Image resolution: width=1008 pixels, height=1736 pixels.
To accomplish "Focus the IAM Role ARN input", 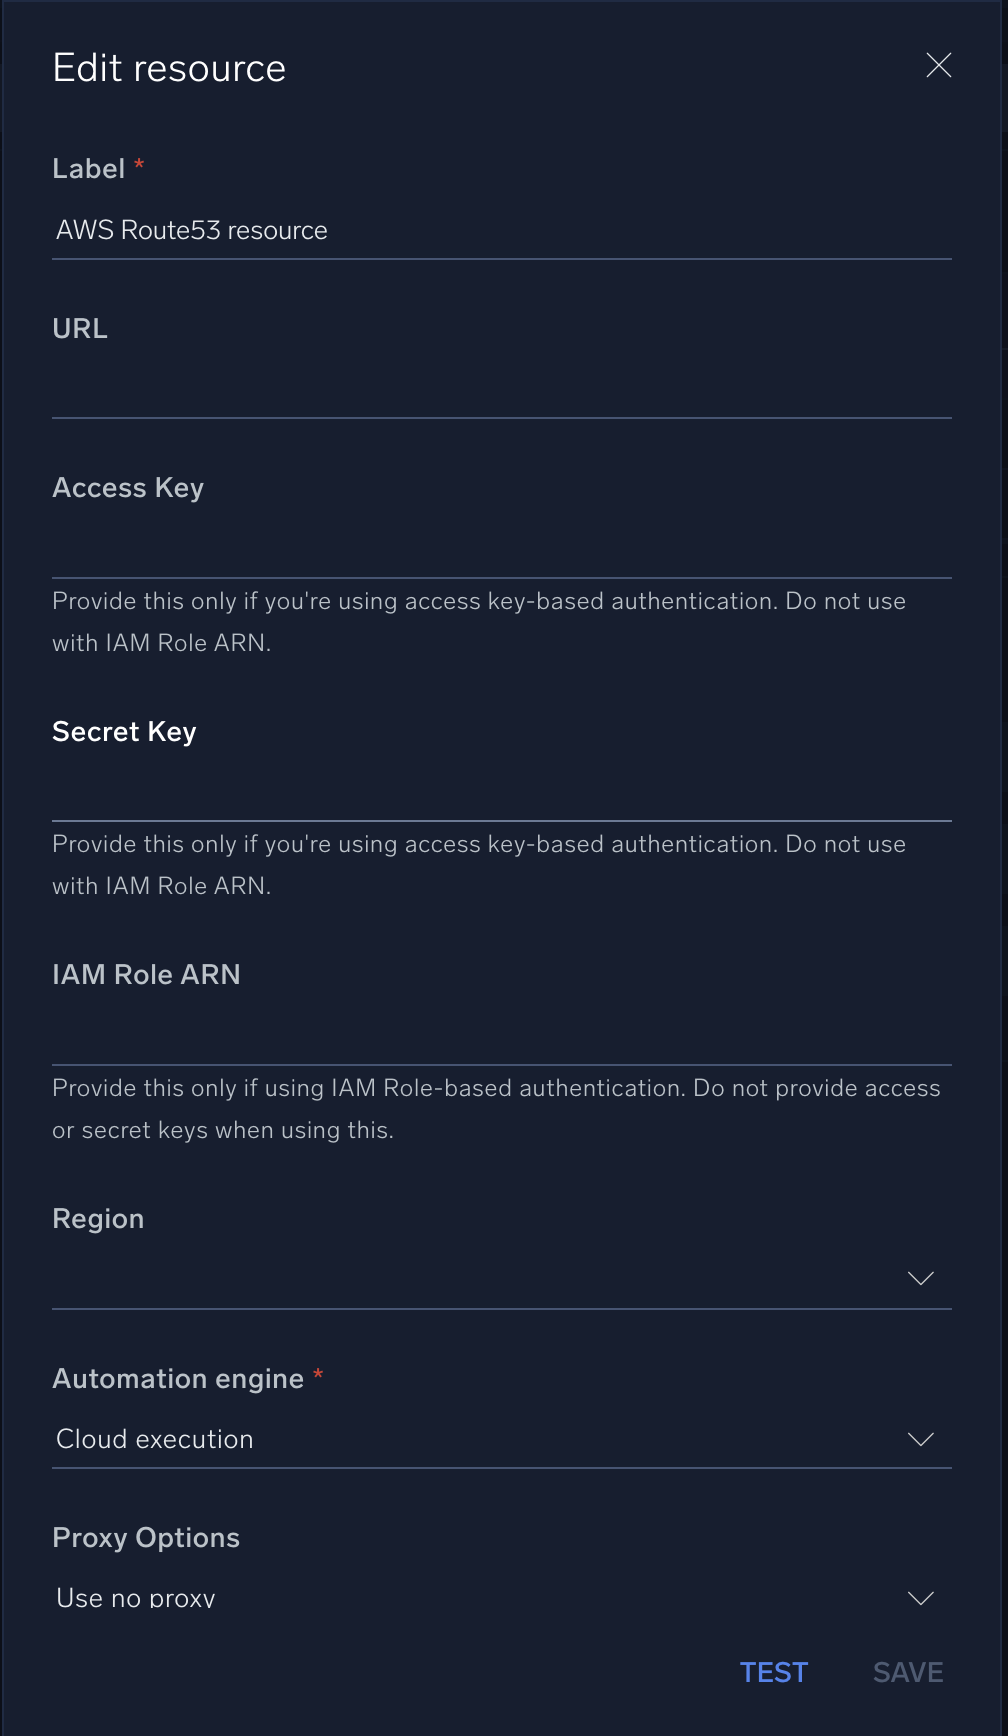I will [500, 1037].
